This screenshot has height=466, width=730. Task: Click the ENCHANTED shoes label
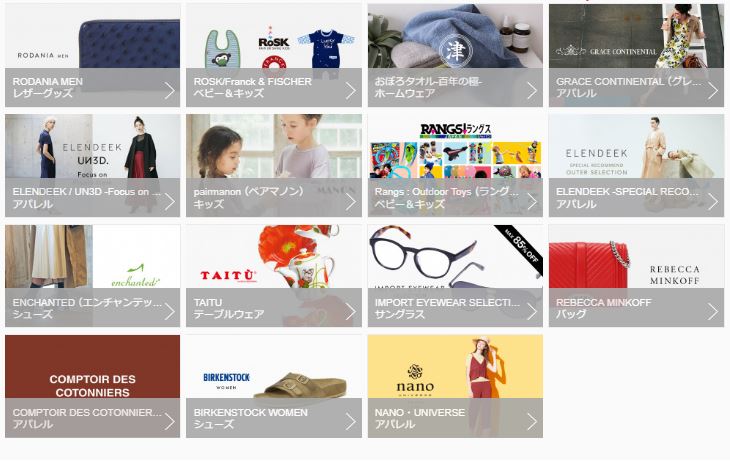87,308
